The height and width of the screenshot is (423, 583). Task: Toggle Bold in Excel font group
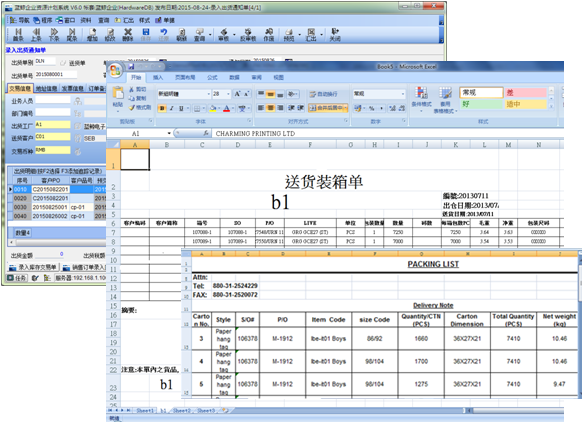[x=162, y=108]
